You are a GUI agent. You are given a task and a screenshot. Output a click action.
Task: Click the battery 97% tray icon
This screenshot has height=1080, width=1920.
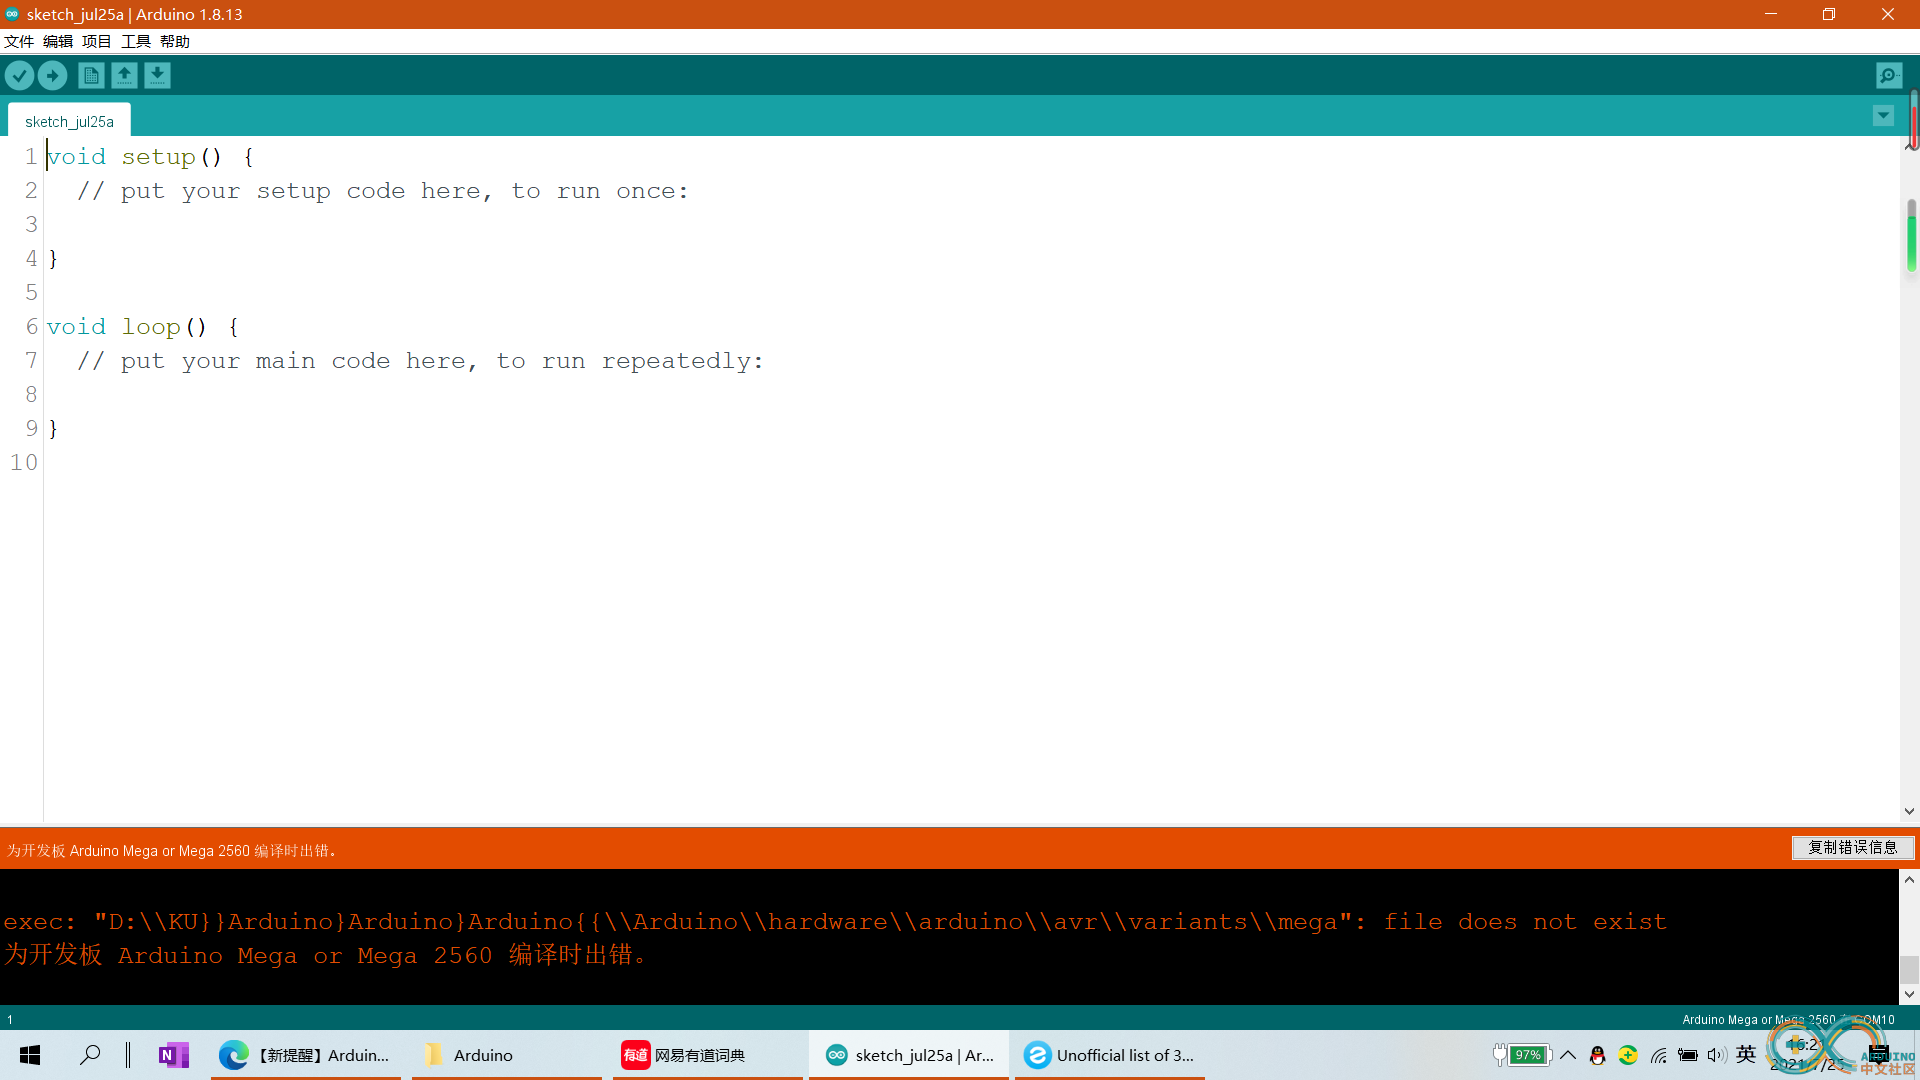1521,1055
